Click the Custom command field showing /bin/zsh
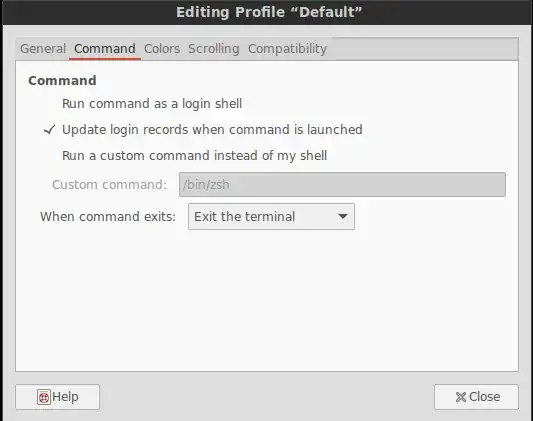Screen dimensions: 533x421 (342, 185)
